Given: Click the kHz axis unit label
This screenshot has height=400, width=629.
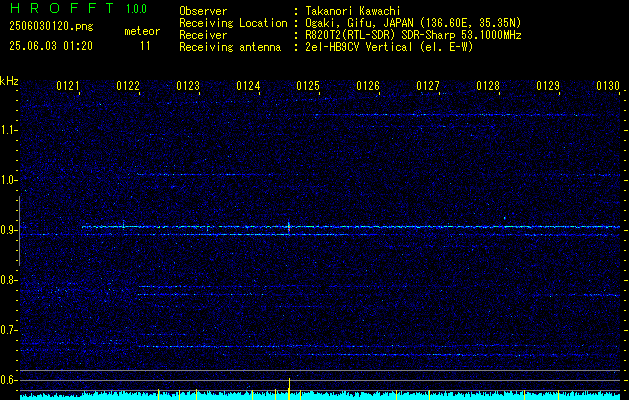Looking at the screenshot, I should click(x=9, y=81).
